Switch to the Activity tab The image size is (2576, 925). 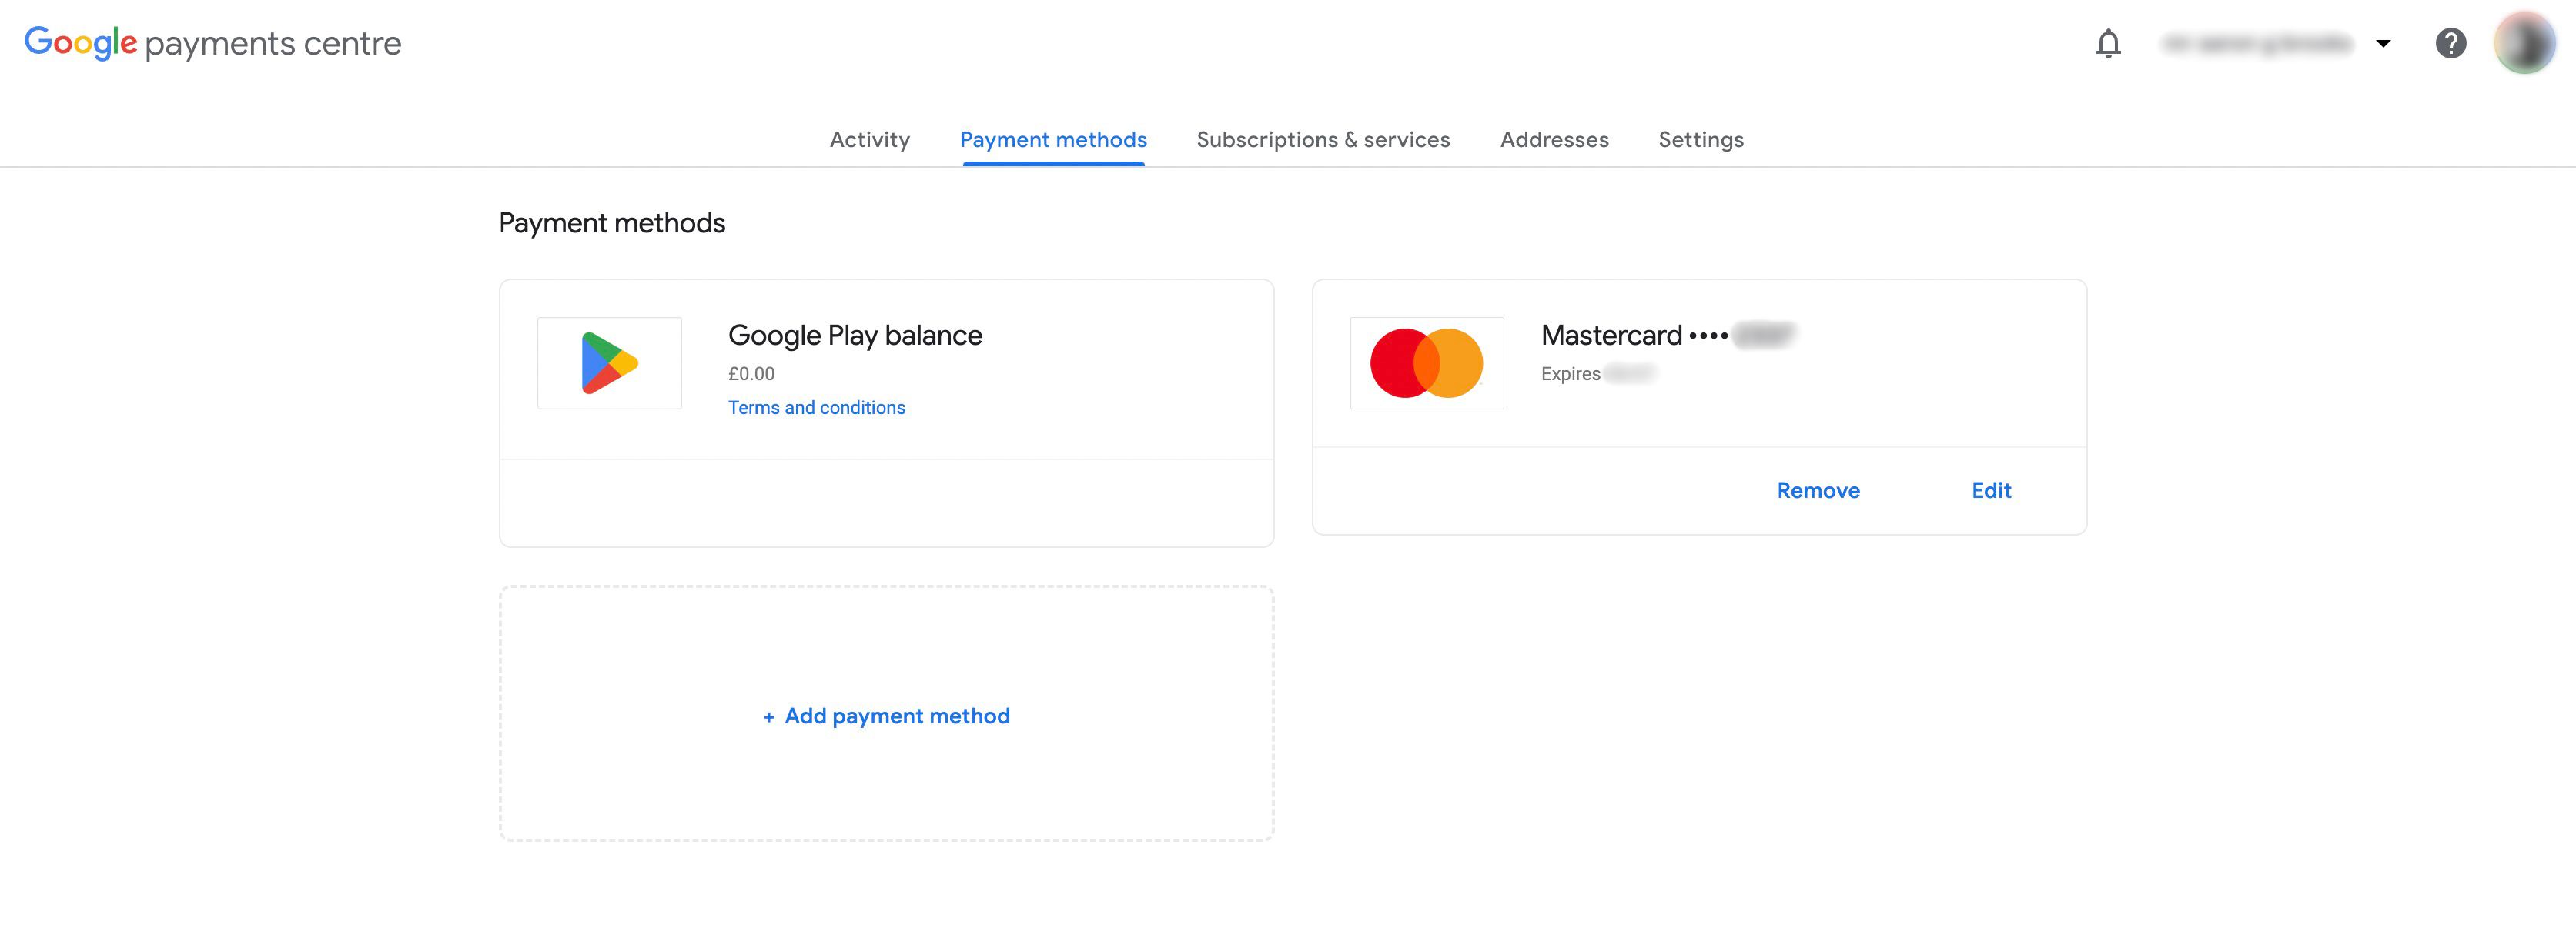(869, 139)
